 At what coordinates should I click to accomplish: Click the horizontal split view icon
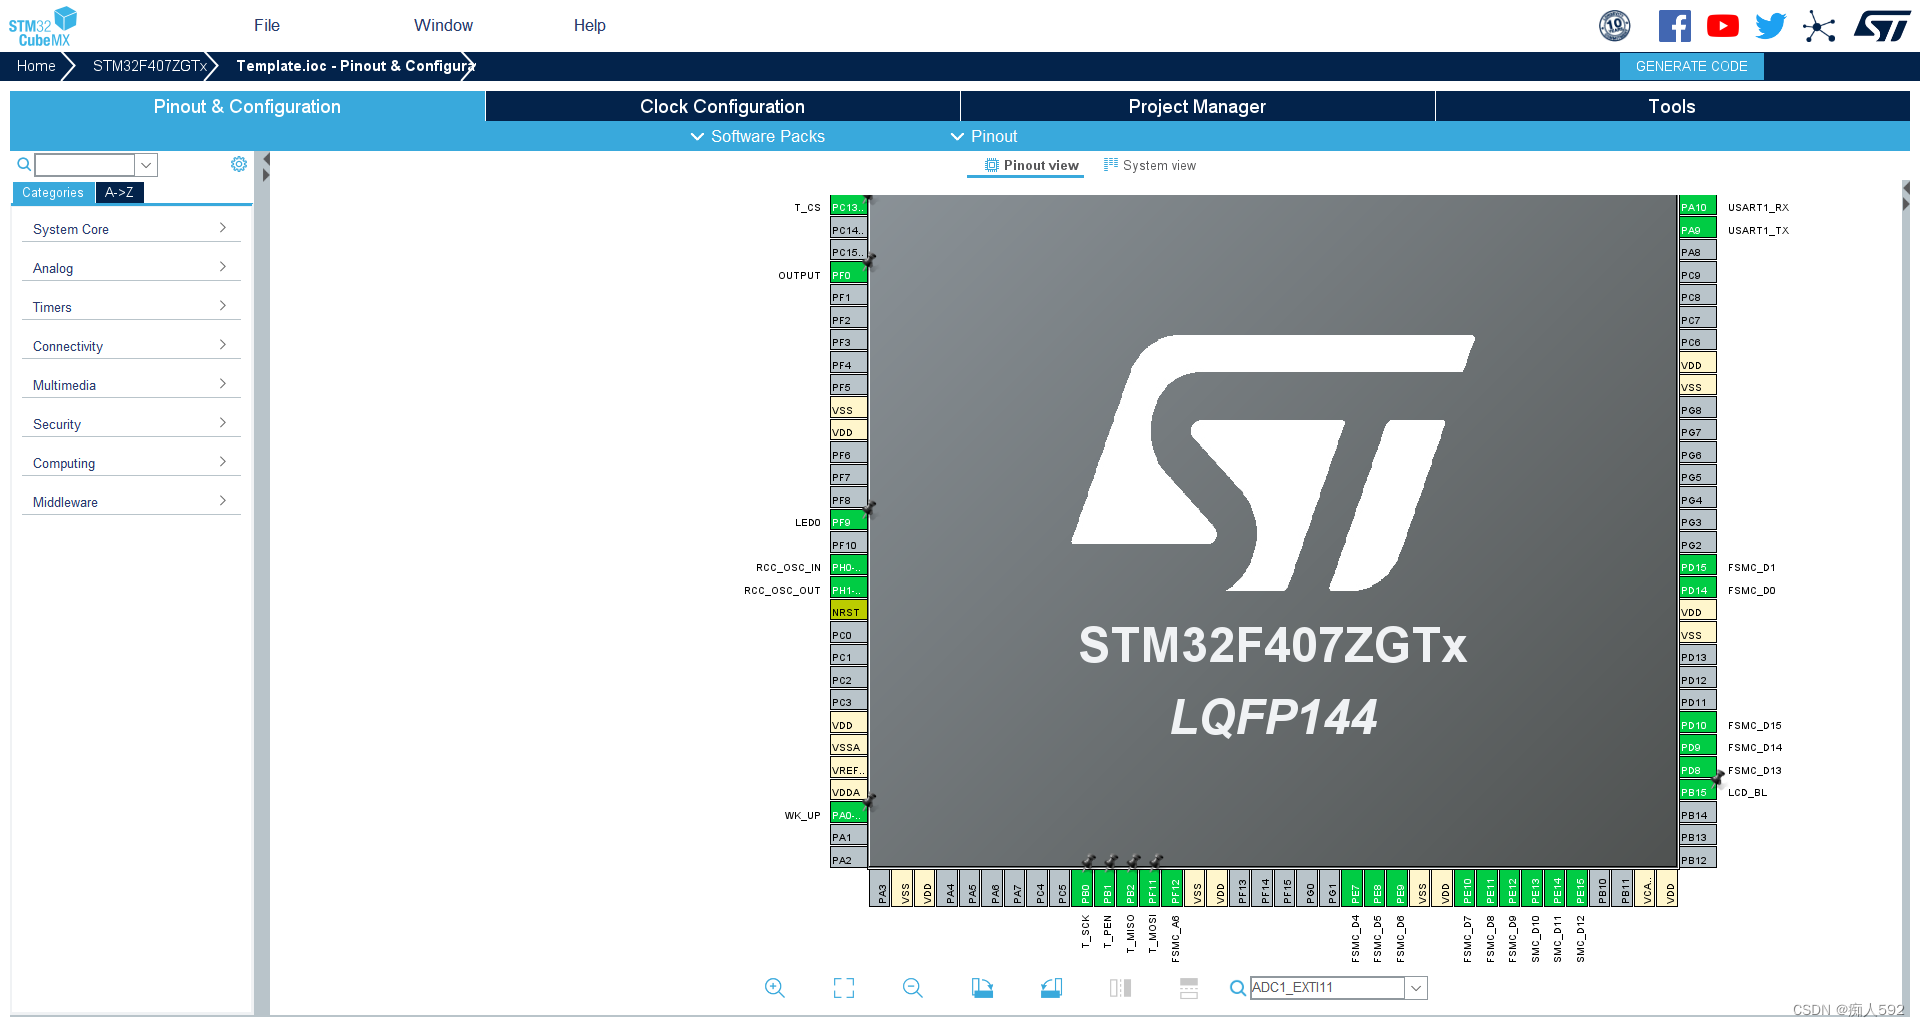1189,988
